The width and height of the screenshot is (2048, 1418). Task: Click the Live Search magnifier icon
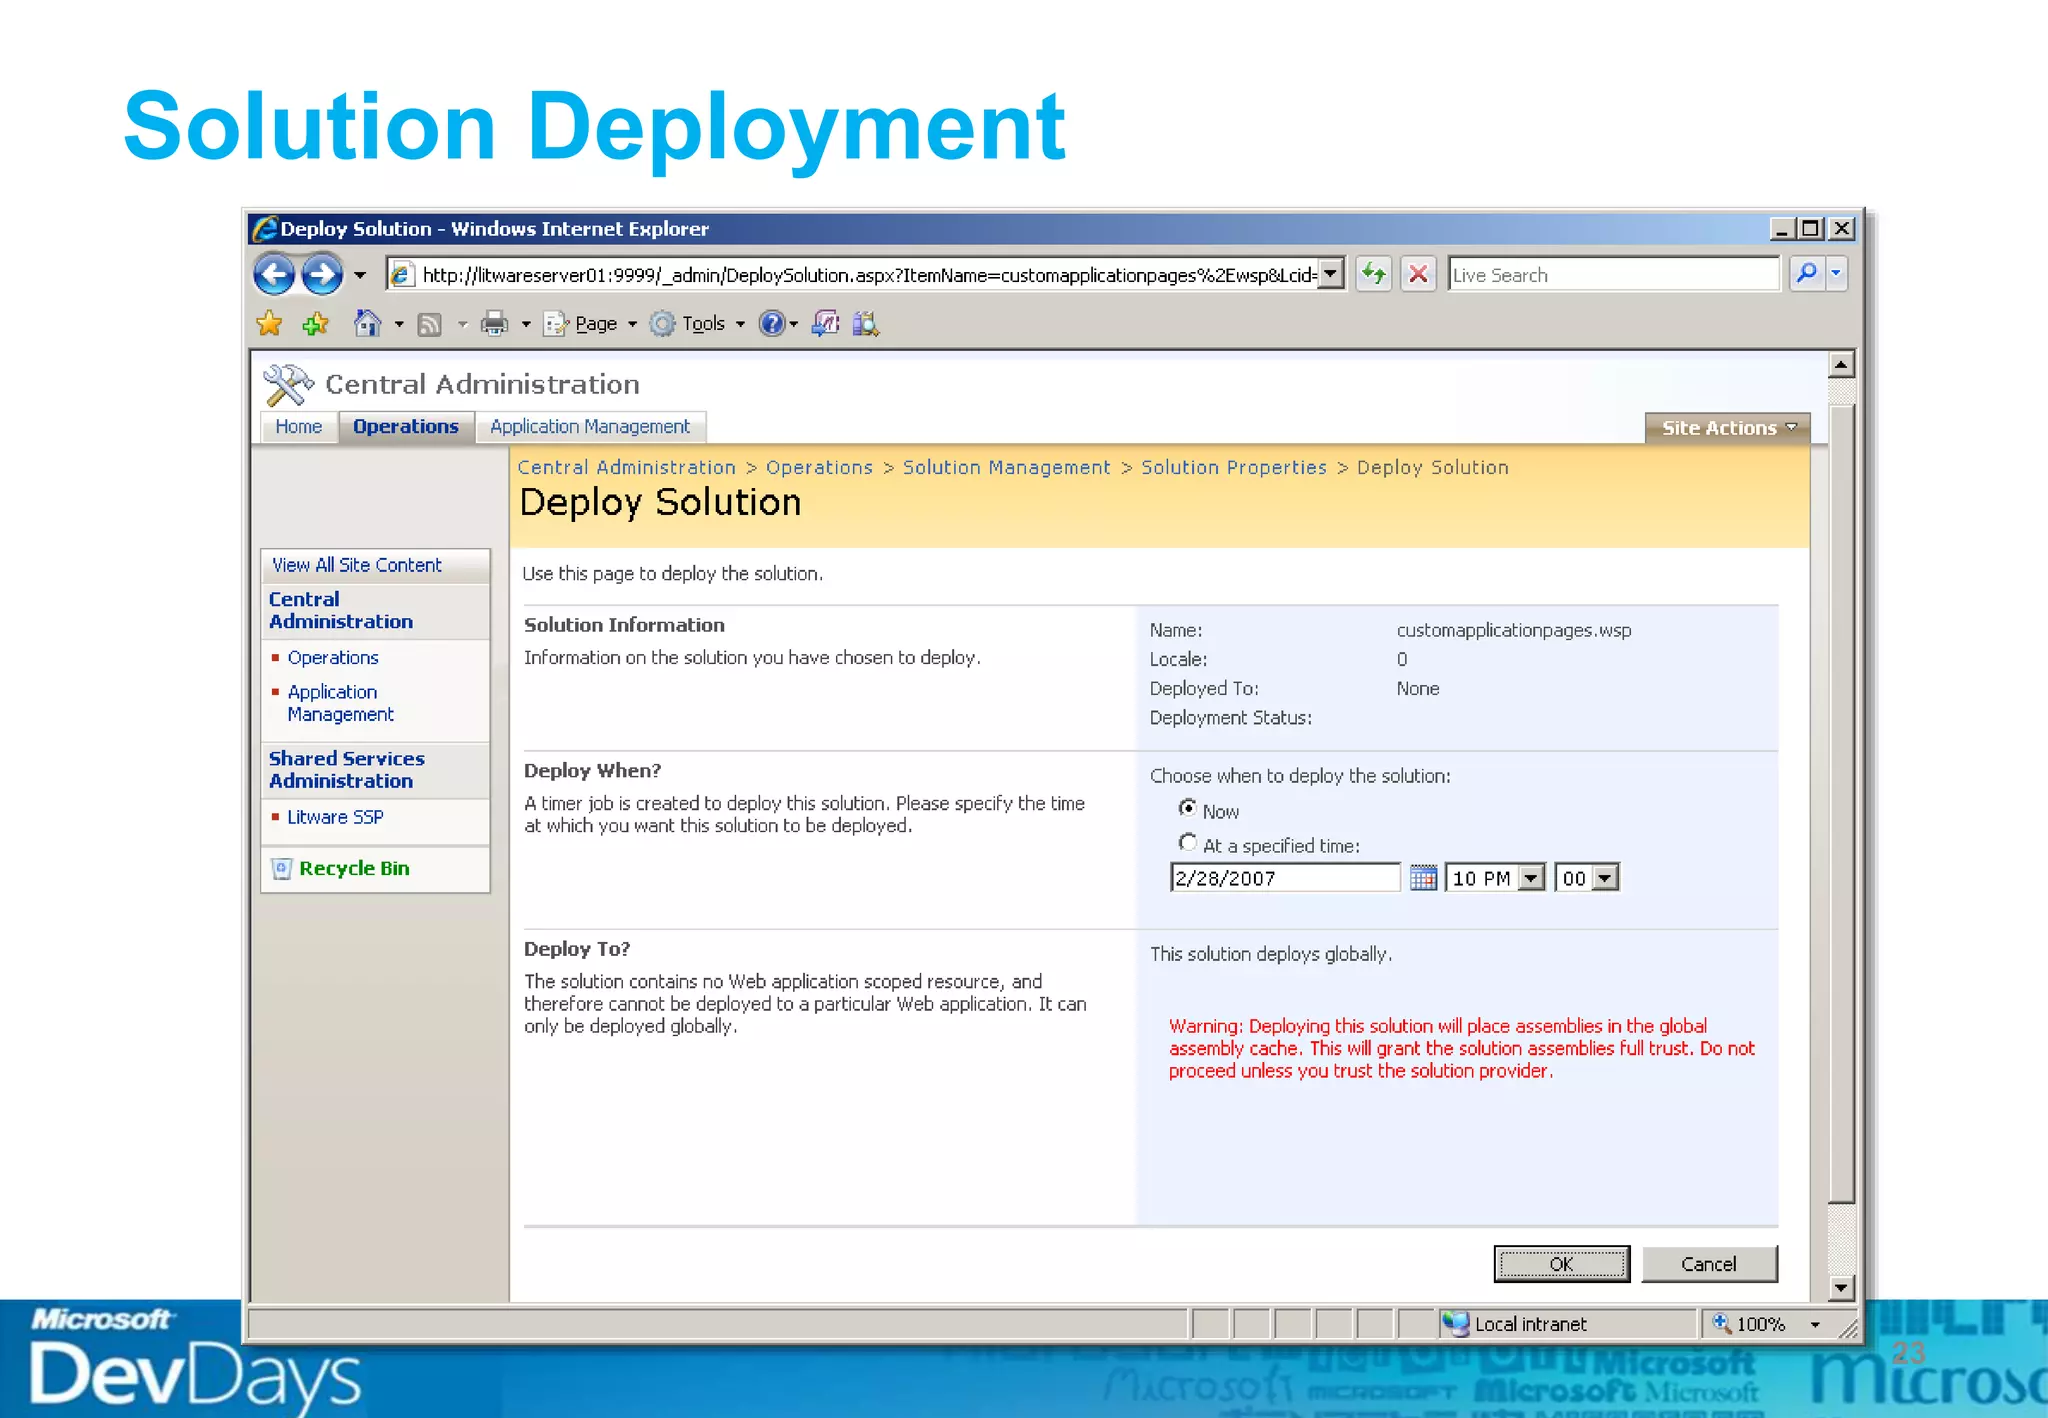click(1805, 273)
